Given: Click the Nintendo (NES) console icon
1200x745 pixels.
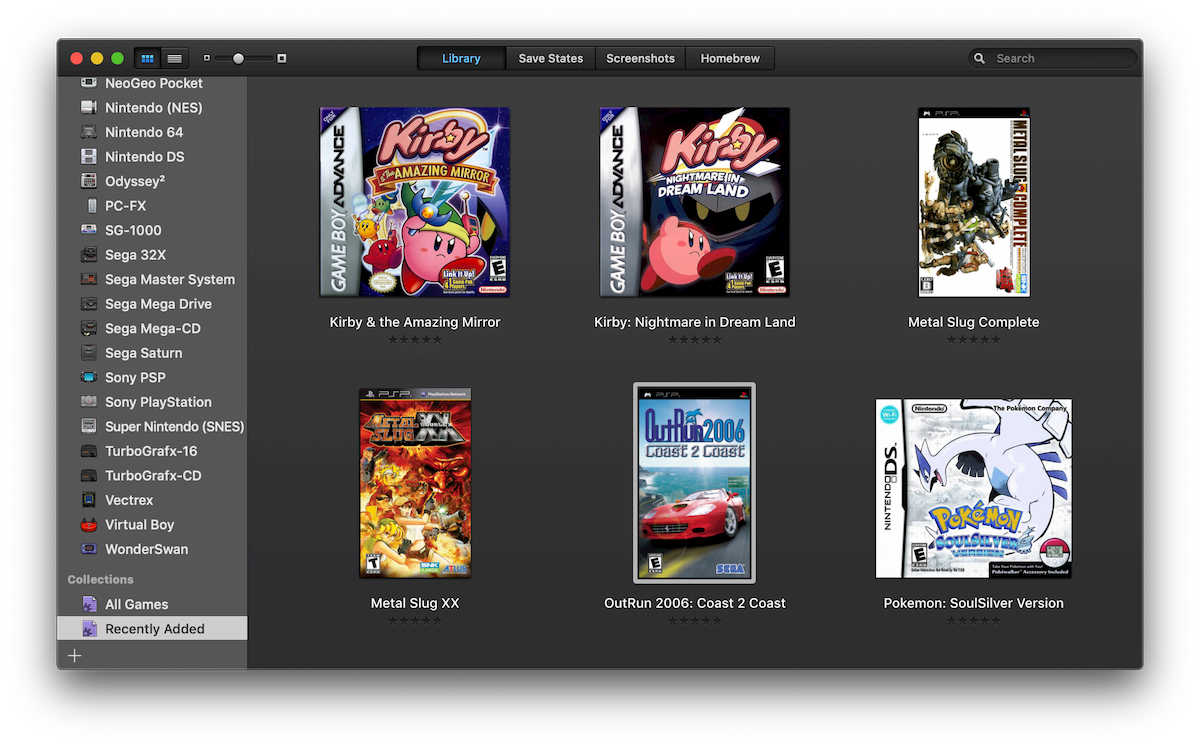Looking at the screenshot, I should pyautogui.click(x=88, y=107).
